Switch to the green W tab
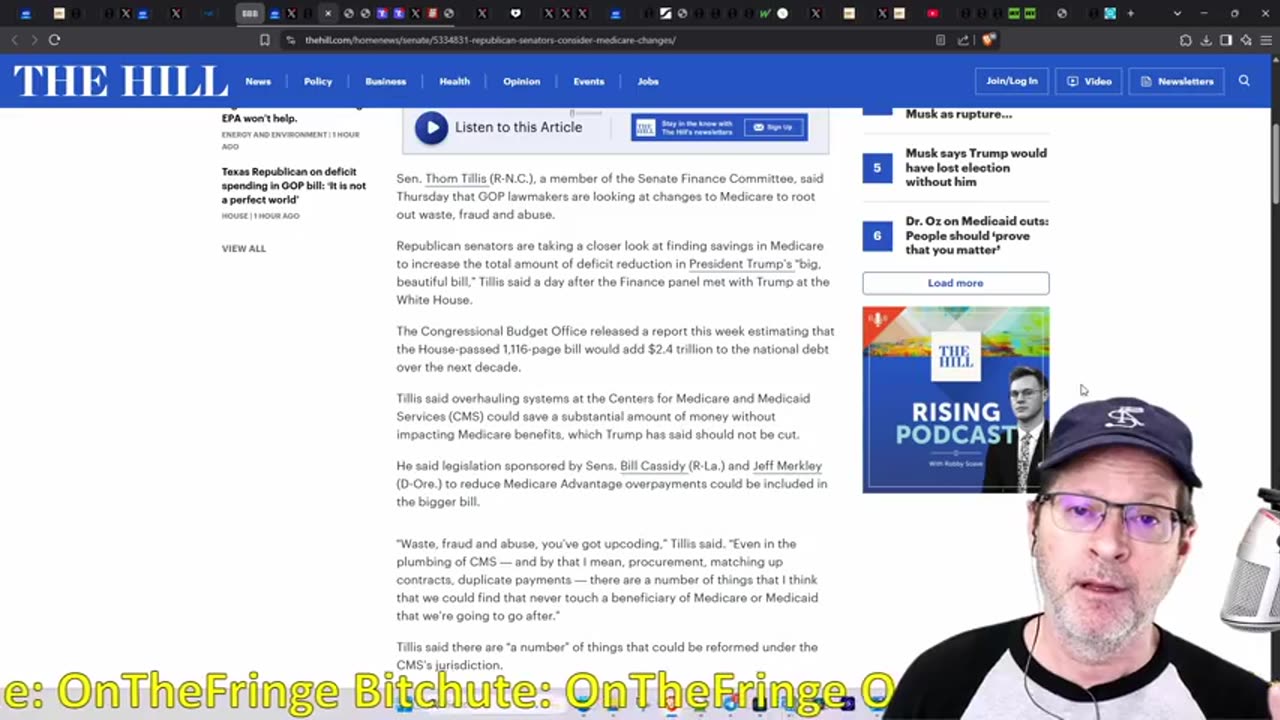The image size is (1280, 720). coord(765,13)
